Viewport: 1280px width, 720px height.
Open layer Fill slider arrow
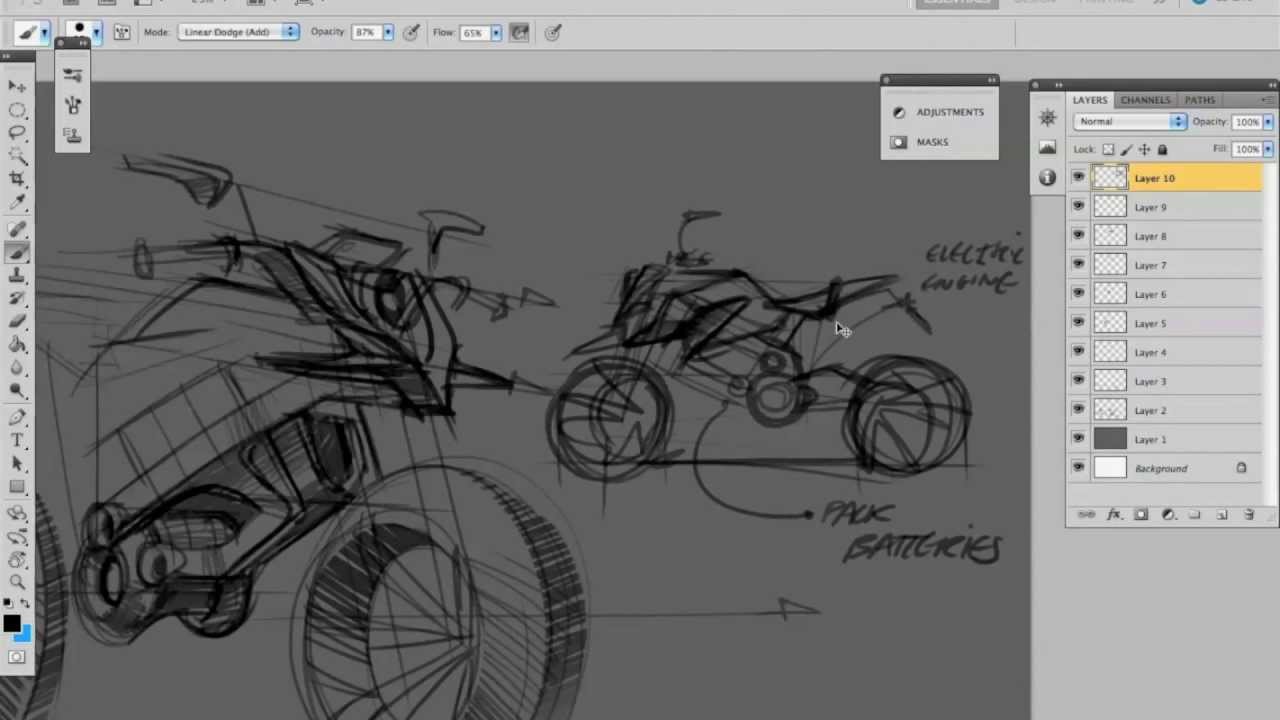tap(1268, 149)
